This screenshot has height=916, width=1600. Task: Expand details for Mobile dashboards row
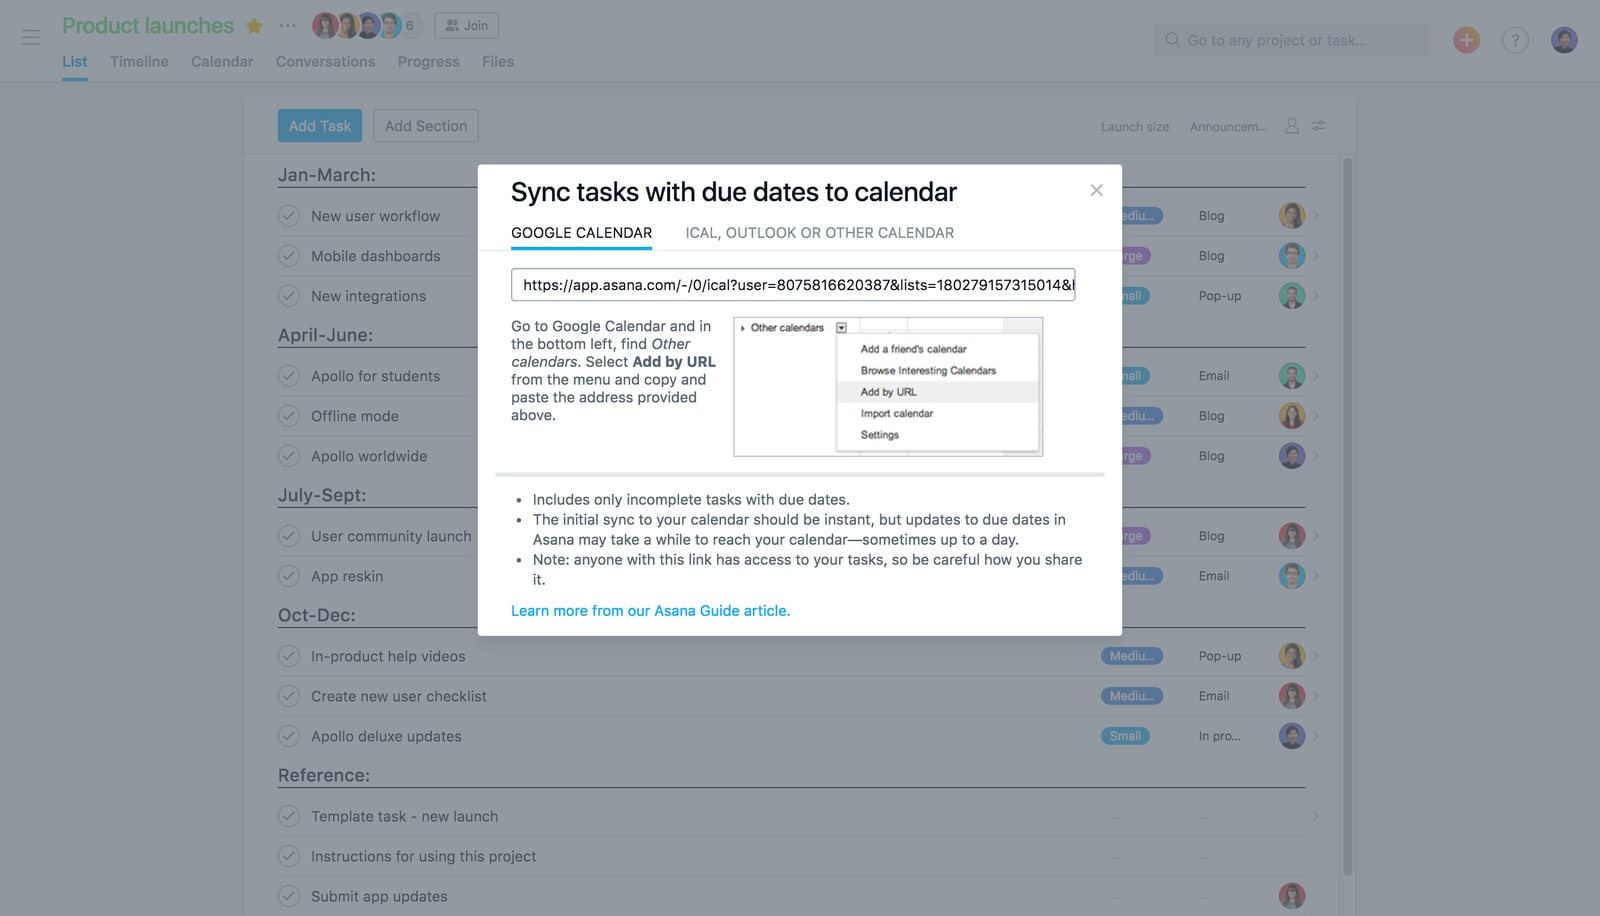click(1316, 256)
